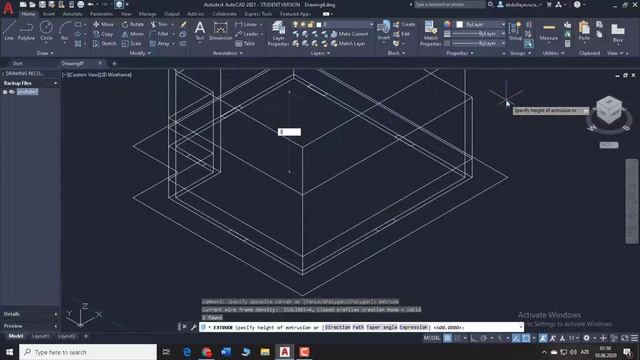640x360 pixels.
Task: Select the Polyline tool
Action: tap(26, 31)
